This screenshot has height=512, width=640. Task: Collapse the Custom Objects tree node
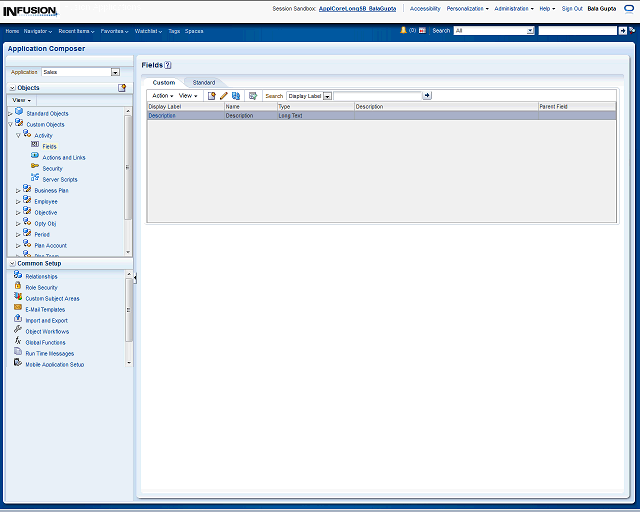(10, 125)
